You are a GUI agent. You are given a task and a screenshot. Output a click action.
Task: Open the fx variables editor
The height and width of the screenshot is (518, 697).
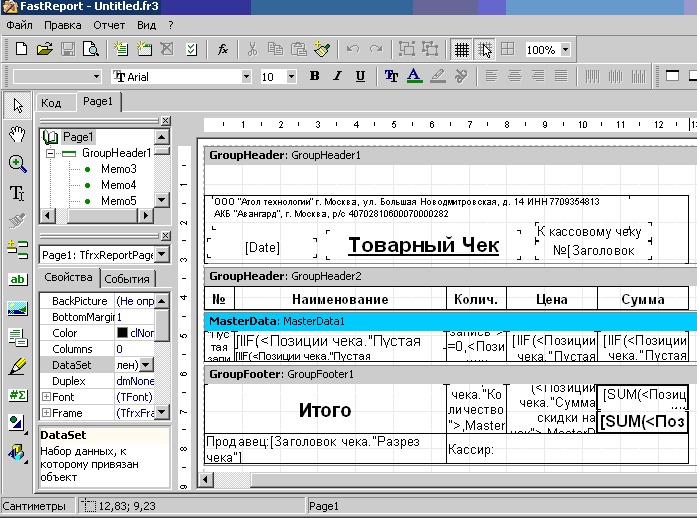(x=222, y=49)
